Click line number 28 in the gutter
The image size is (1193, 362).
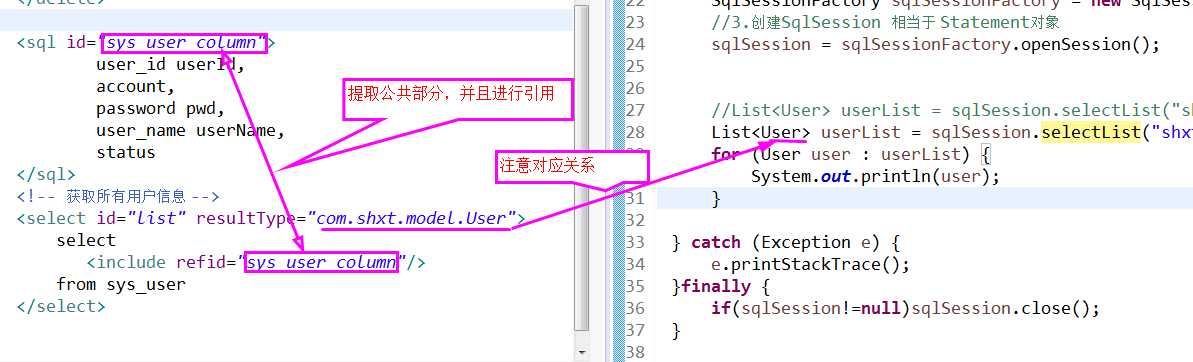pyautogui.click(x=635, y=132)
